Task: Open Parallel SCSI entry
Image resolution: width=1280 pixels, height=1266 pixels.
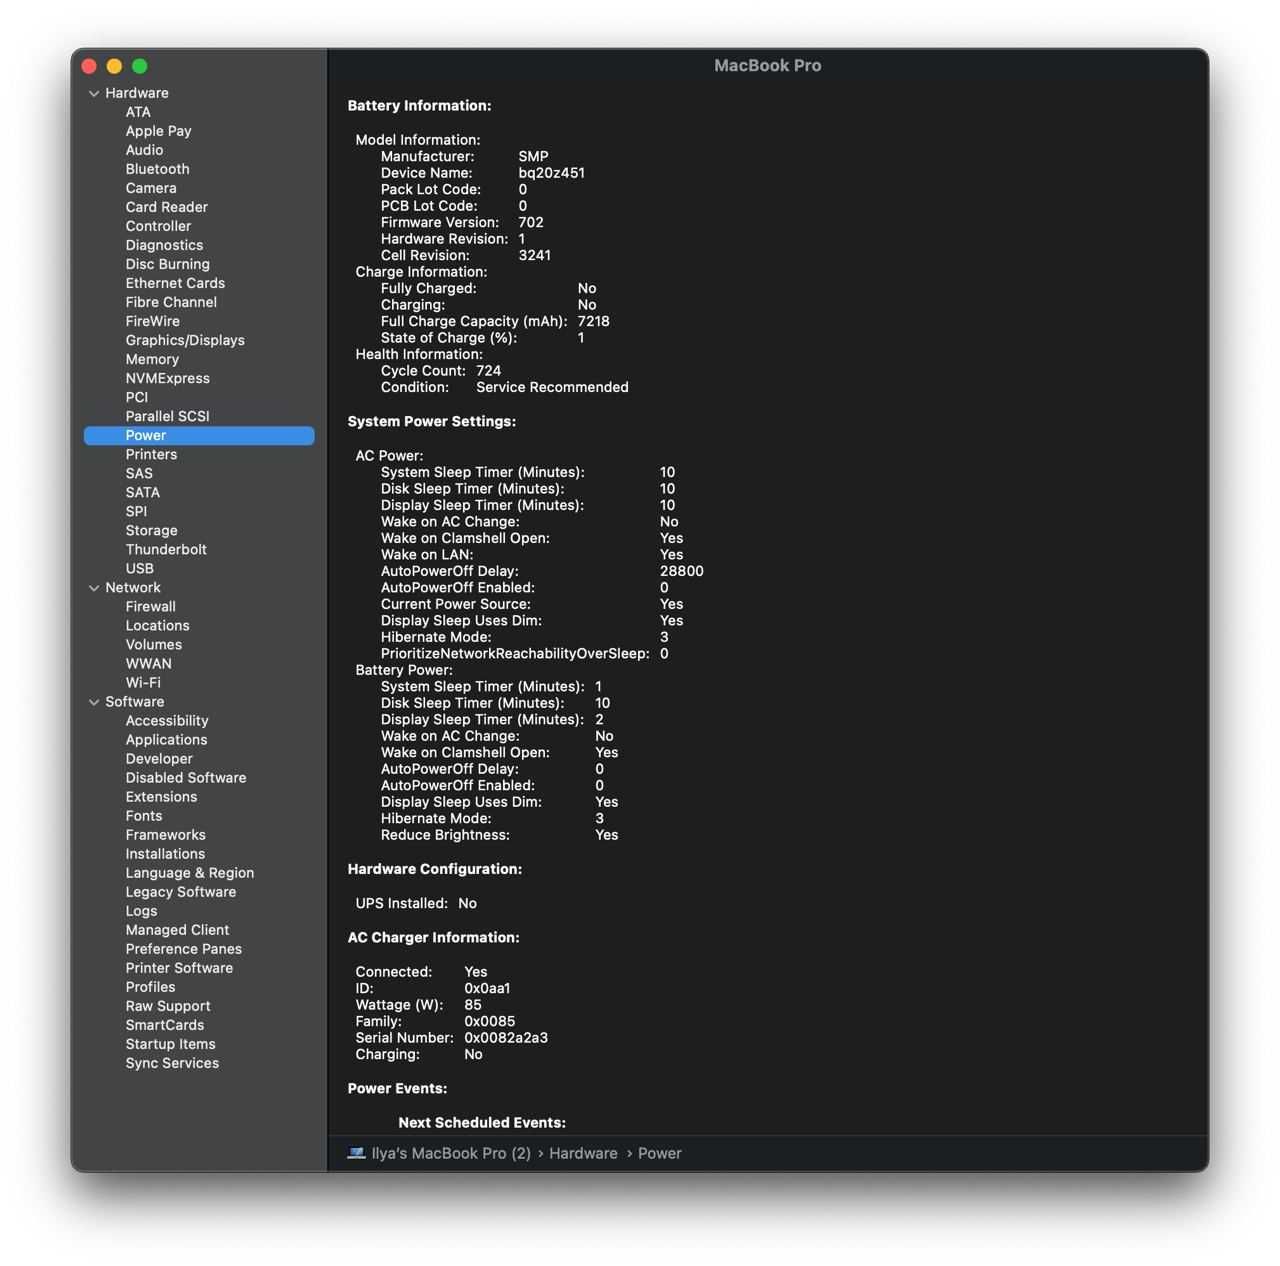Action: (x=168, y=416)
